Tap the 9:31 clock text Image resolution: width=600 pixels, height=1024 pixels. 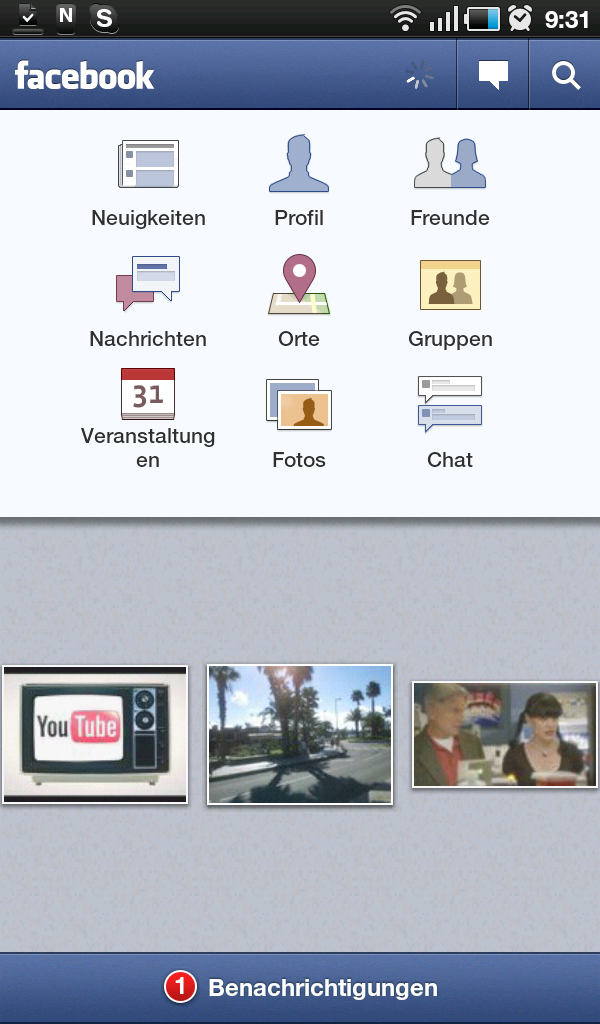[567, 19]
